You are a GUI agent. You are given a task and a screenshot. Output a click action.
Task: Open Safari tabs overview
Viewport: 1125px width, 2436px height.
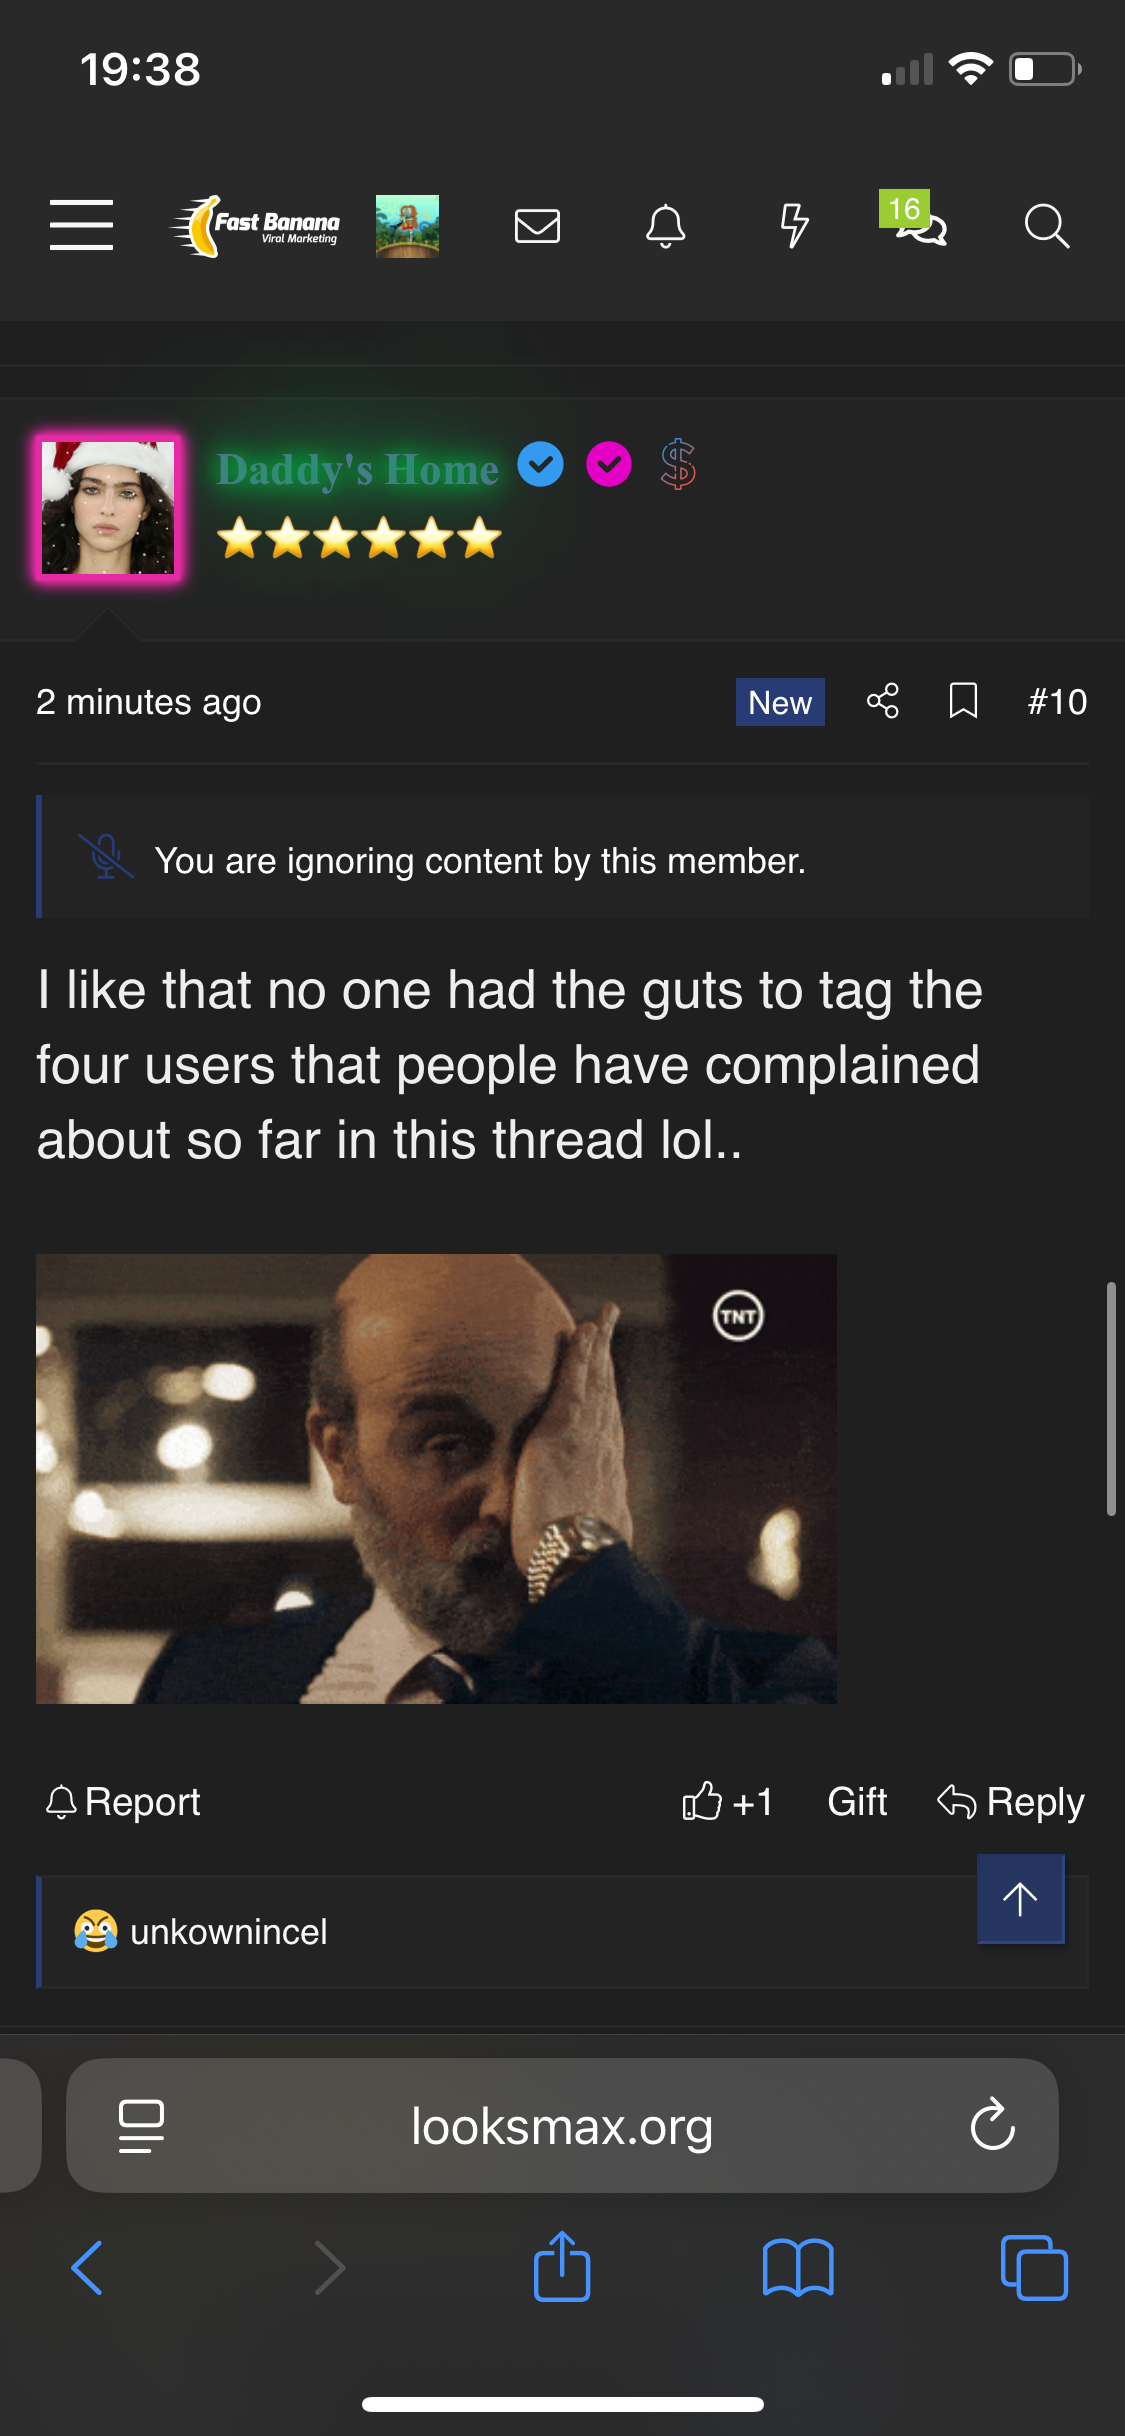(x=1034, y=2267)
